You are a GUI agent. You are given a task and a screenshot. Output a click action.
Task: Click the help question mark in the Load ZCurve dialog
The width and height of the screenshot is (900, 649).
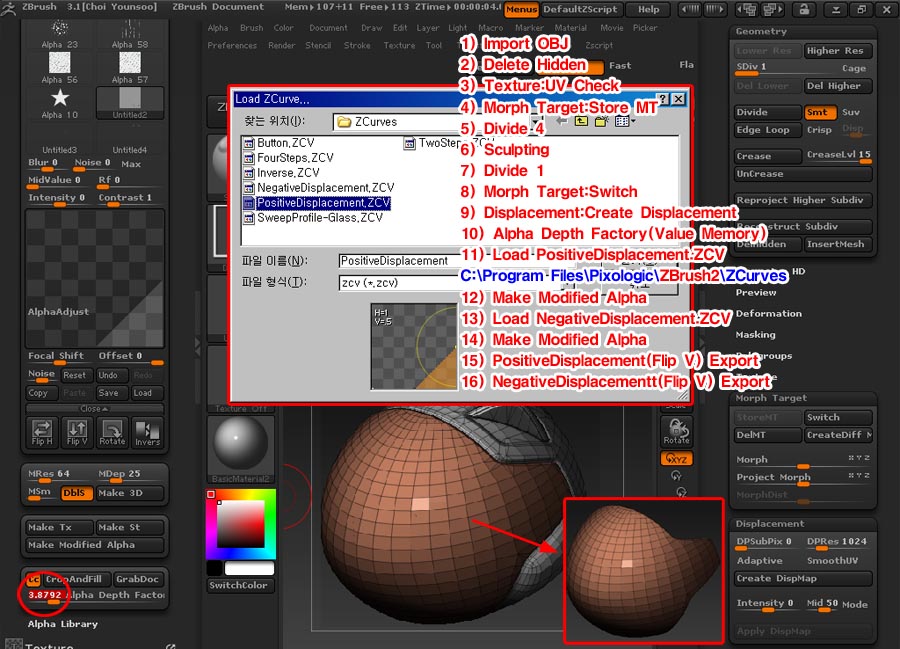662,99
